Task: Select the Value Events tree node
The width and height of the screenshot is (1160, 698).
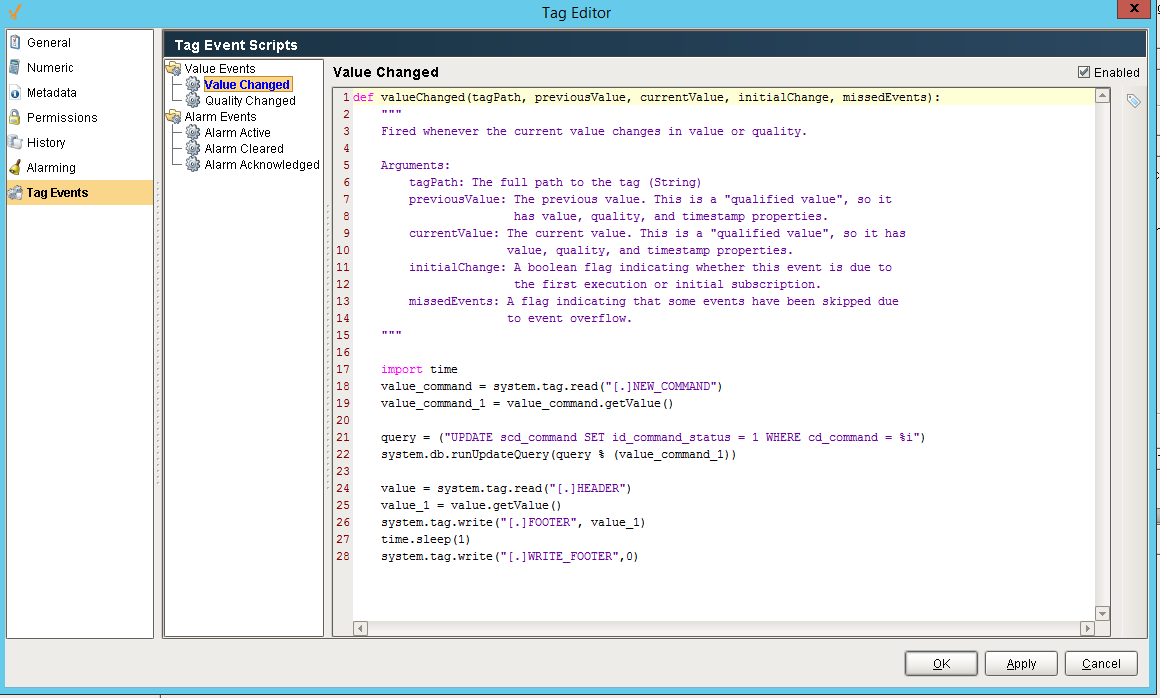Action: [220, 69]
